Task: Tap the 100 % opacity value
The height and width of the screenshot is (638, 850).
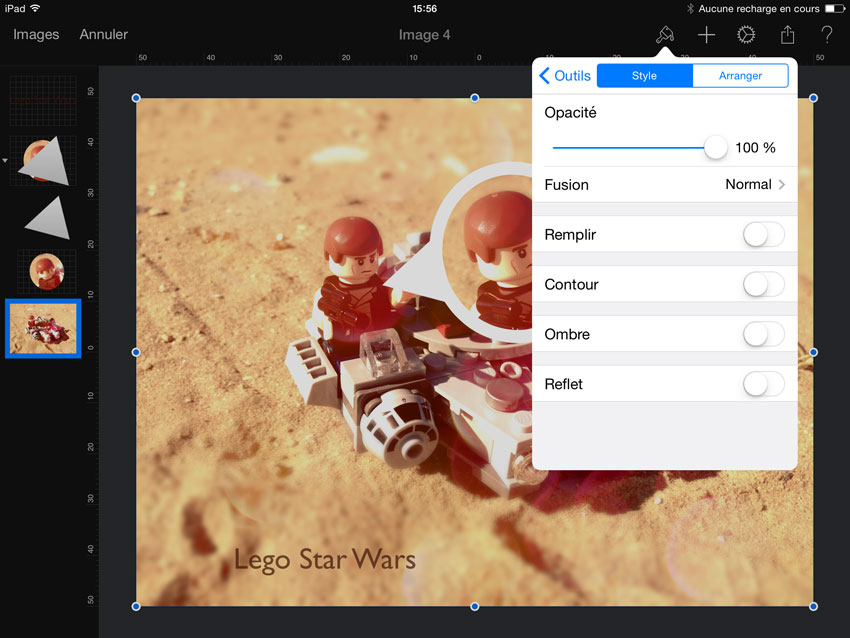Action: (x=755, y=147)
